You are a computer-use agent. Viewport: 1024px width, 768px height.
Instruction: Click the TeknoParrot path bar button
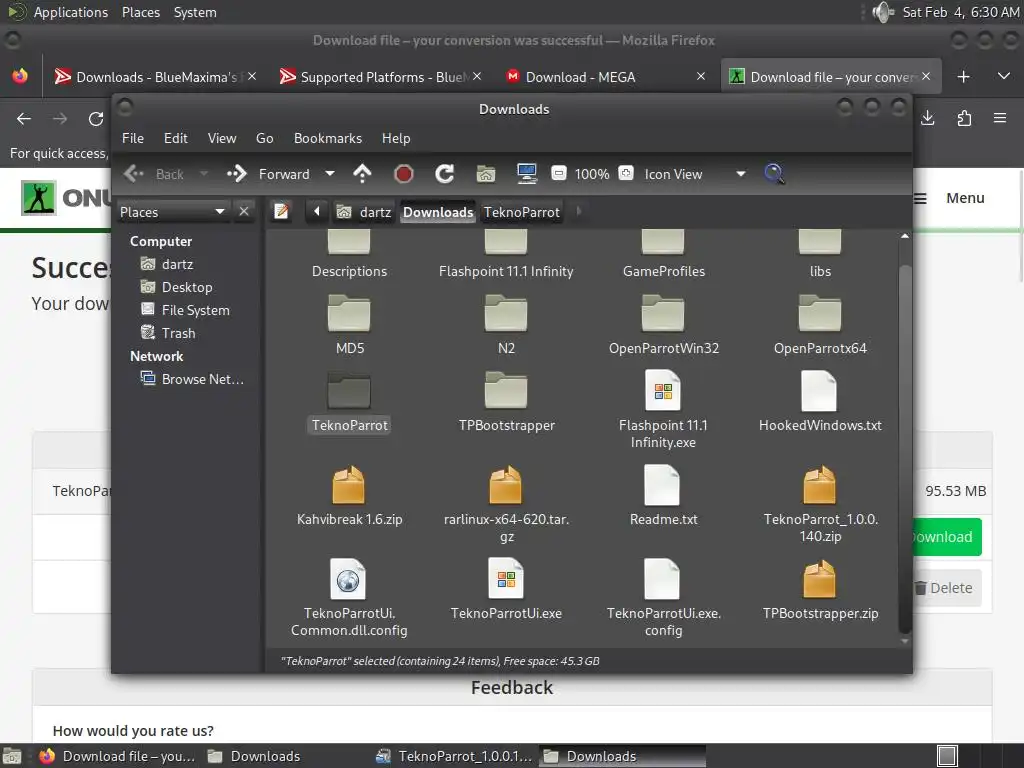click(x=522, y=212)
